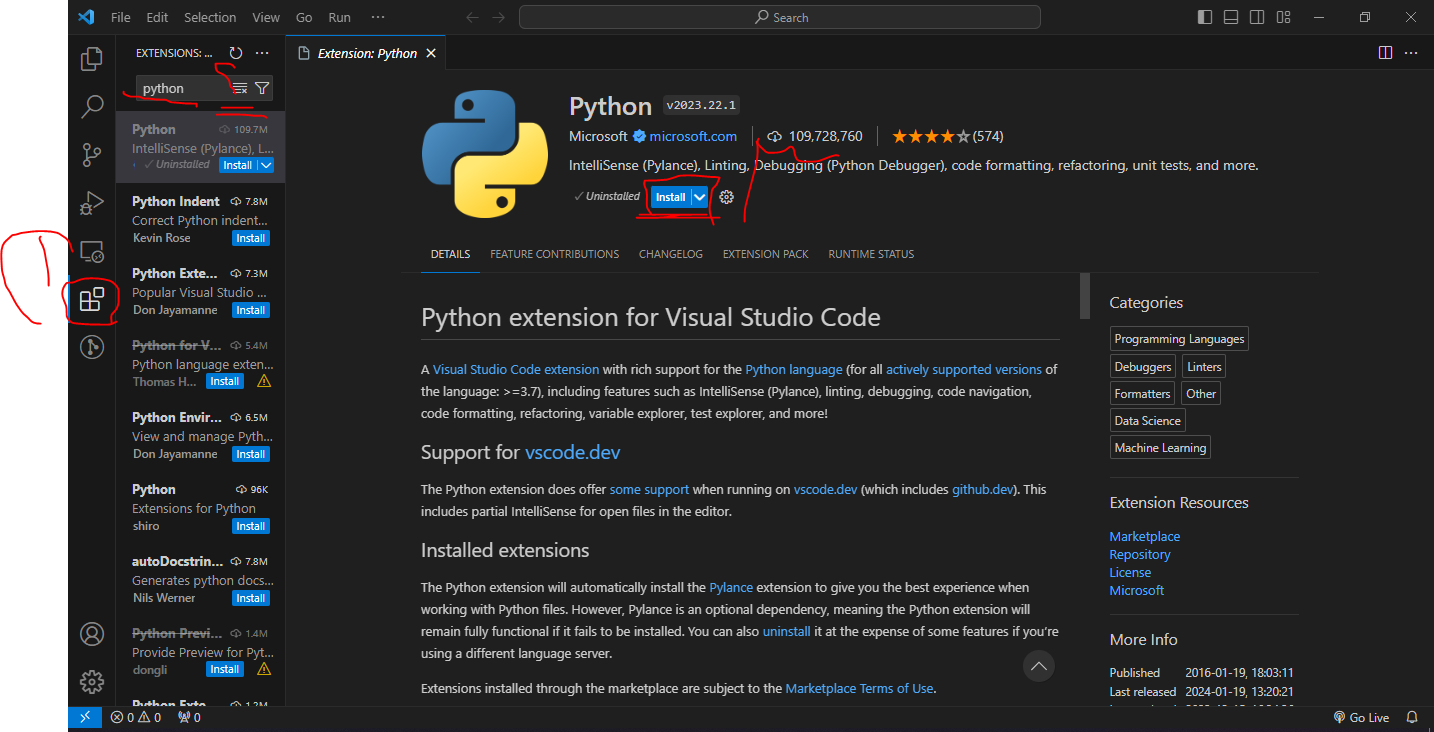Close the Extension: Python tab
The image size is (1434, 732).
click(431, 53)
